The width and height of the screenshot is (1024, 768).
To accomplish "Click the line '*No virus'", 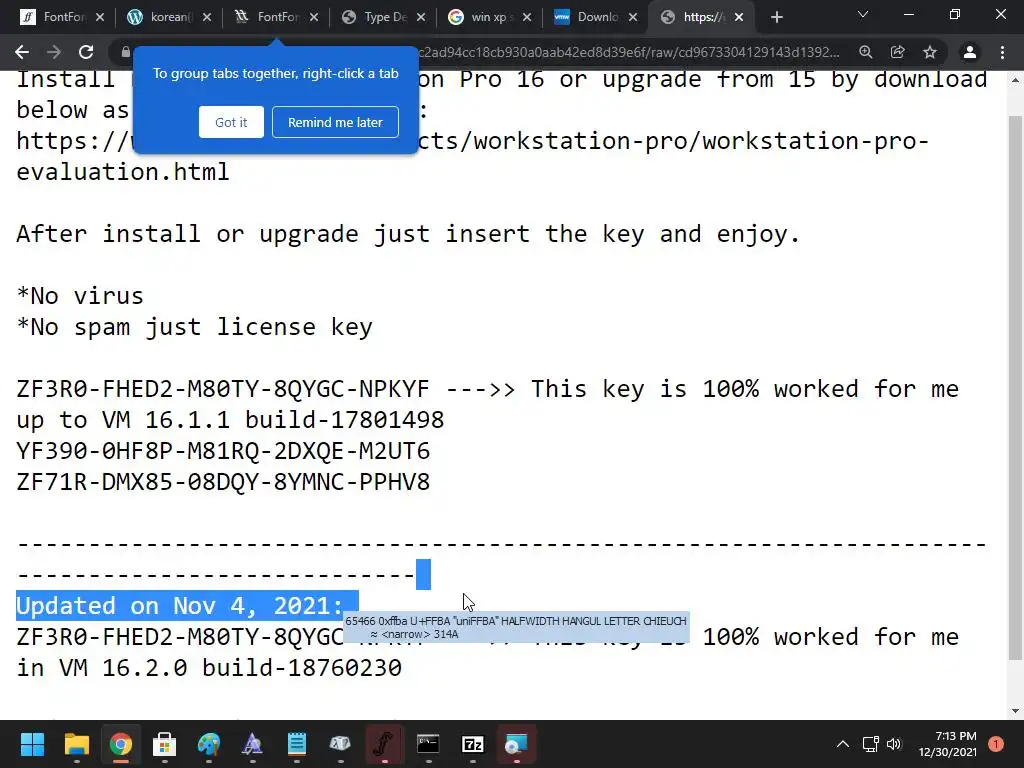I will pyautogui.click(x=80, y=296).
